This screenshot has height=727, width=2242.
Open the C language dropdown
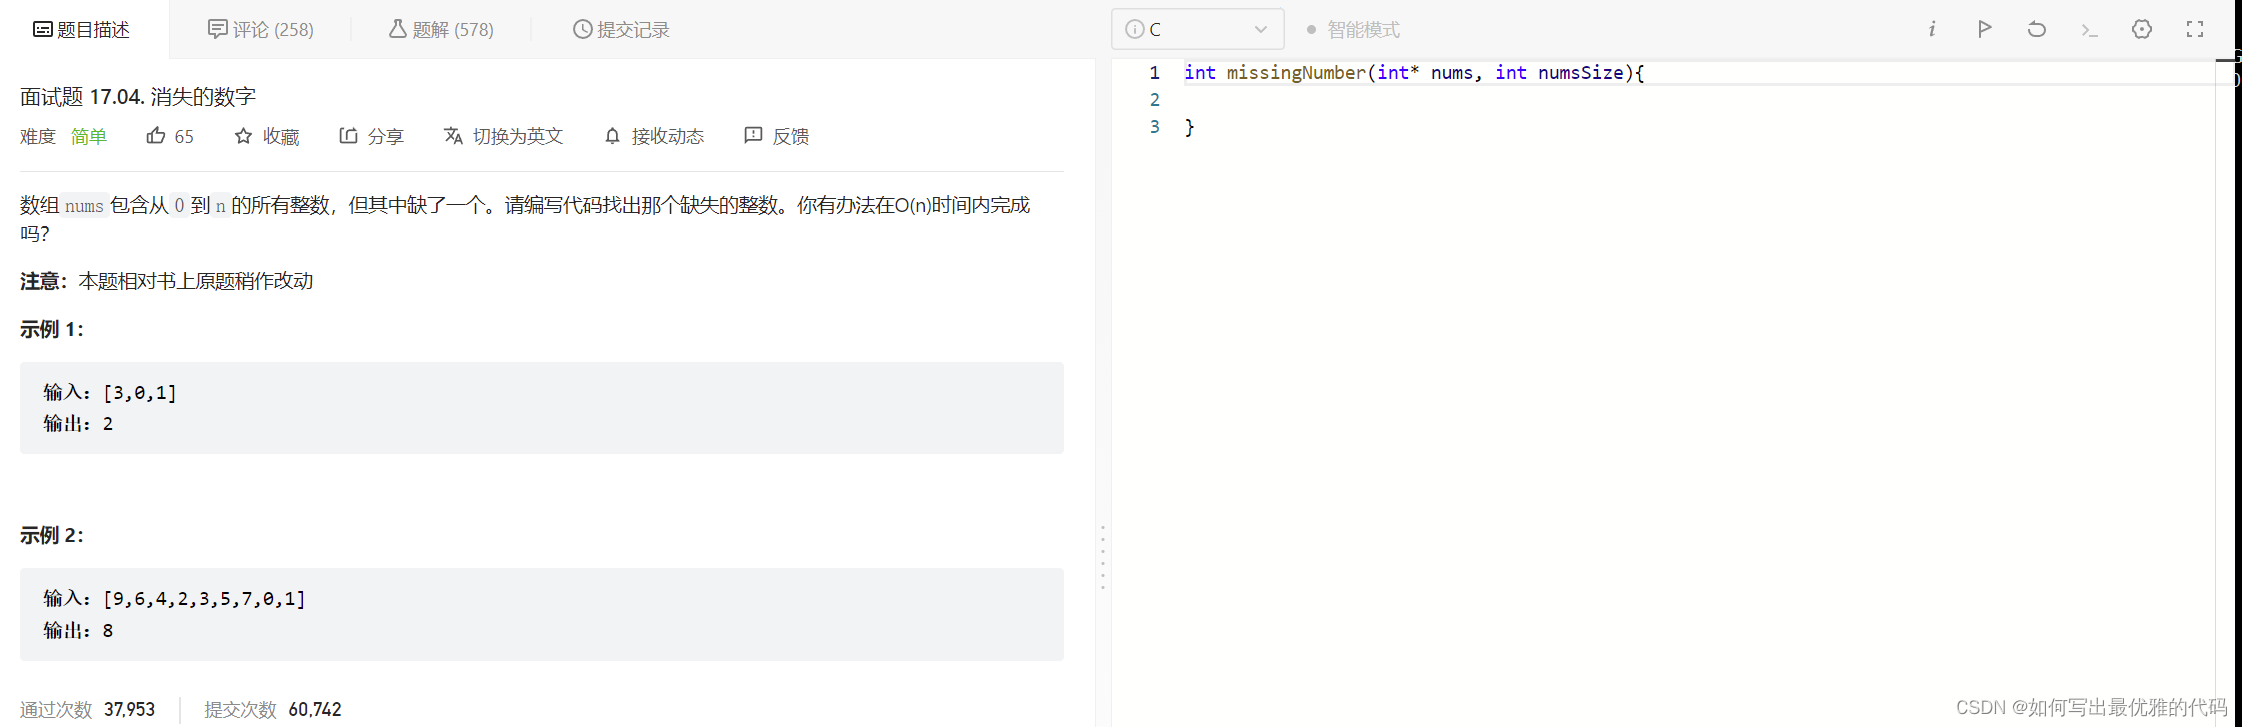(x=1198, y=30)
